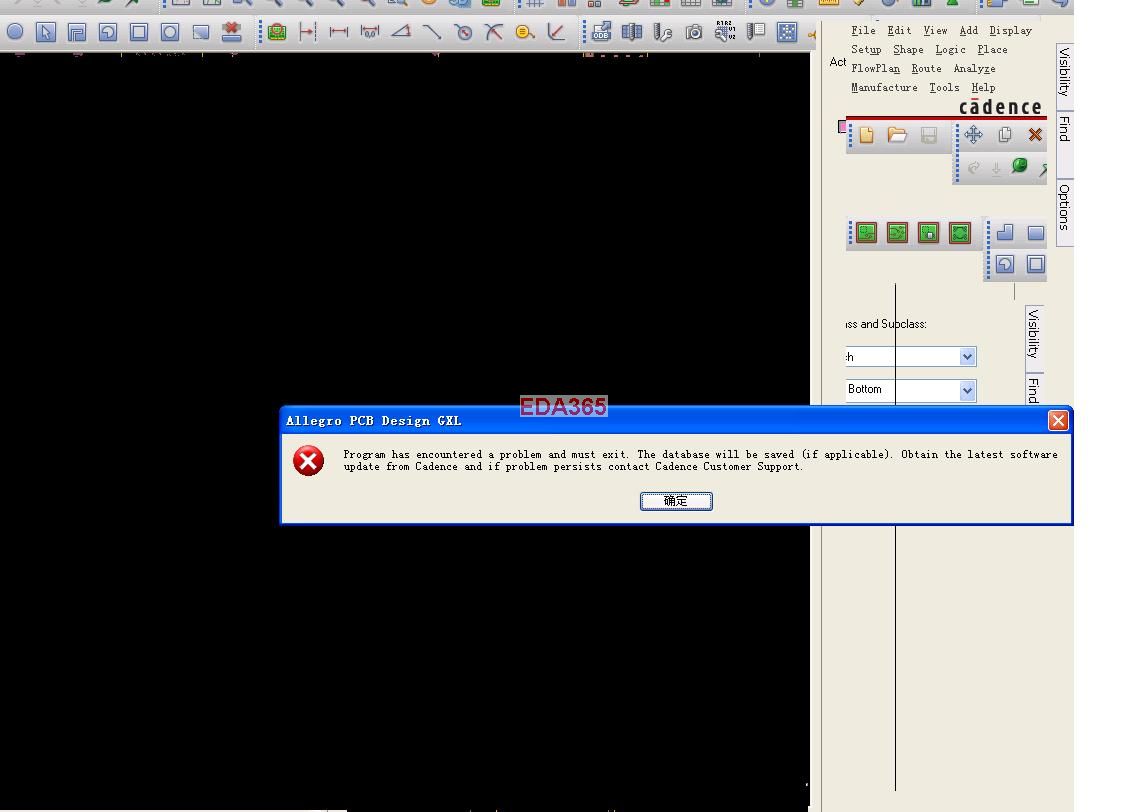Click the ODB export icon
Viewport: 1129px width, 812px height.
[x=601, y=32]
